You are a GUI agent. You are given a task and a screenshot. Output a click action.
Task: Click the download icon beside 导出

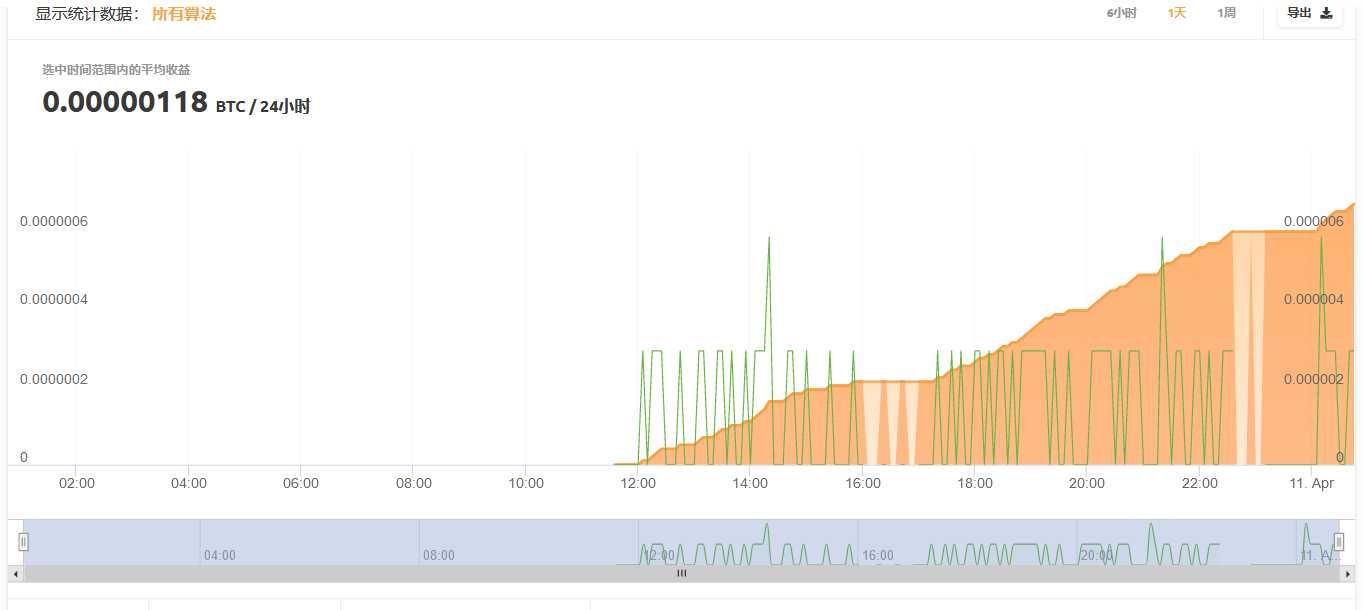(1326, 13)
